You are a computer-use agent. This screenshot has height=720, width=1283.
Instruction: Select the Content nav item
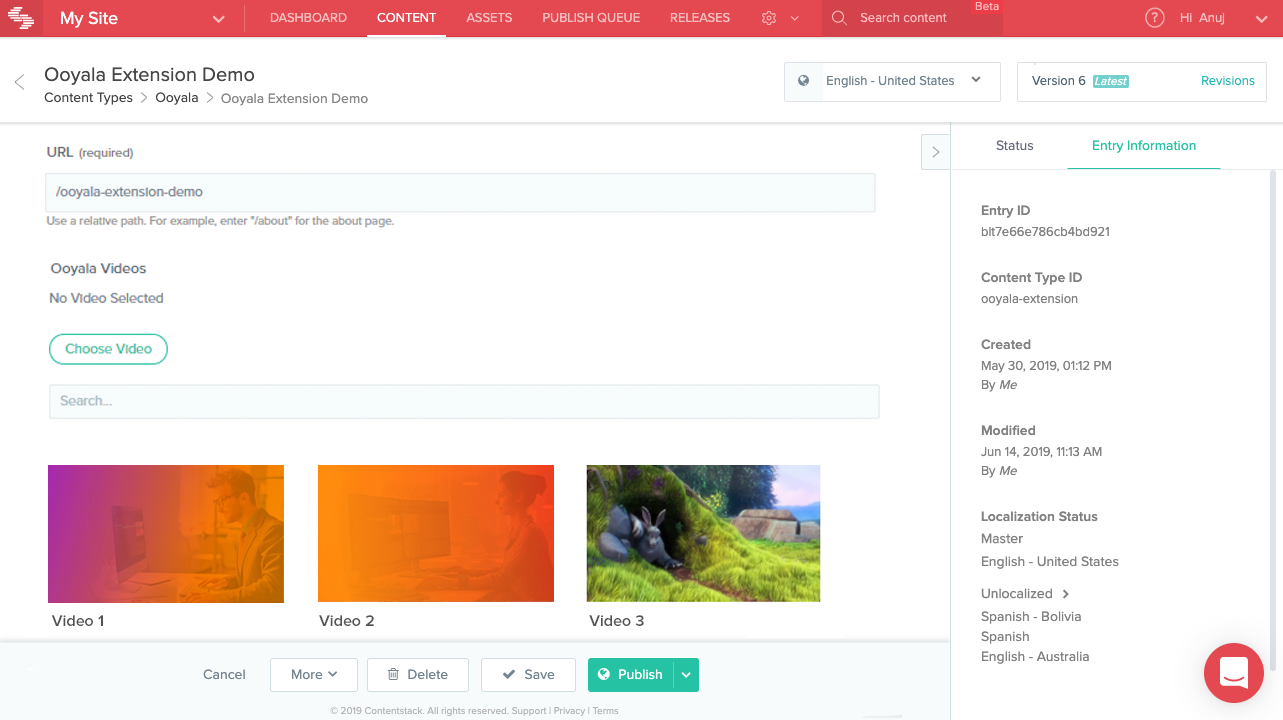click(x=406, y=18)
